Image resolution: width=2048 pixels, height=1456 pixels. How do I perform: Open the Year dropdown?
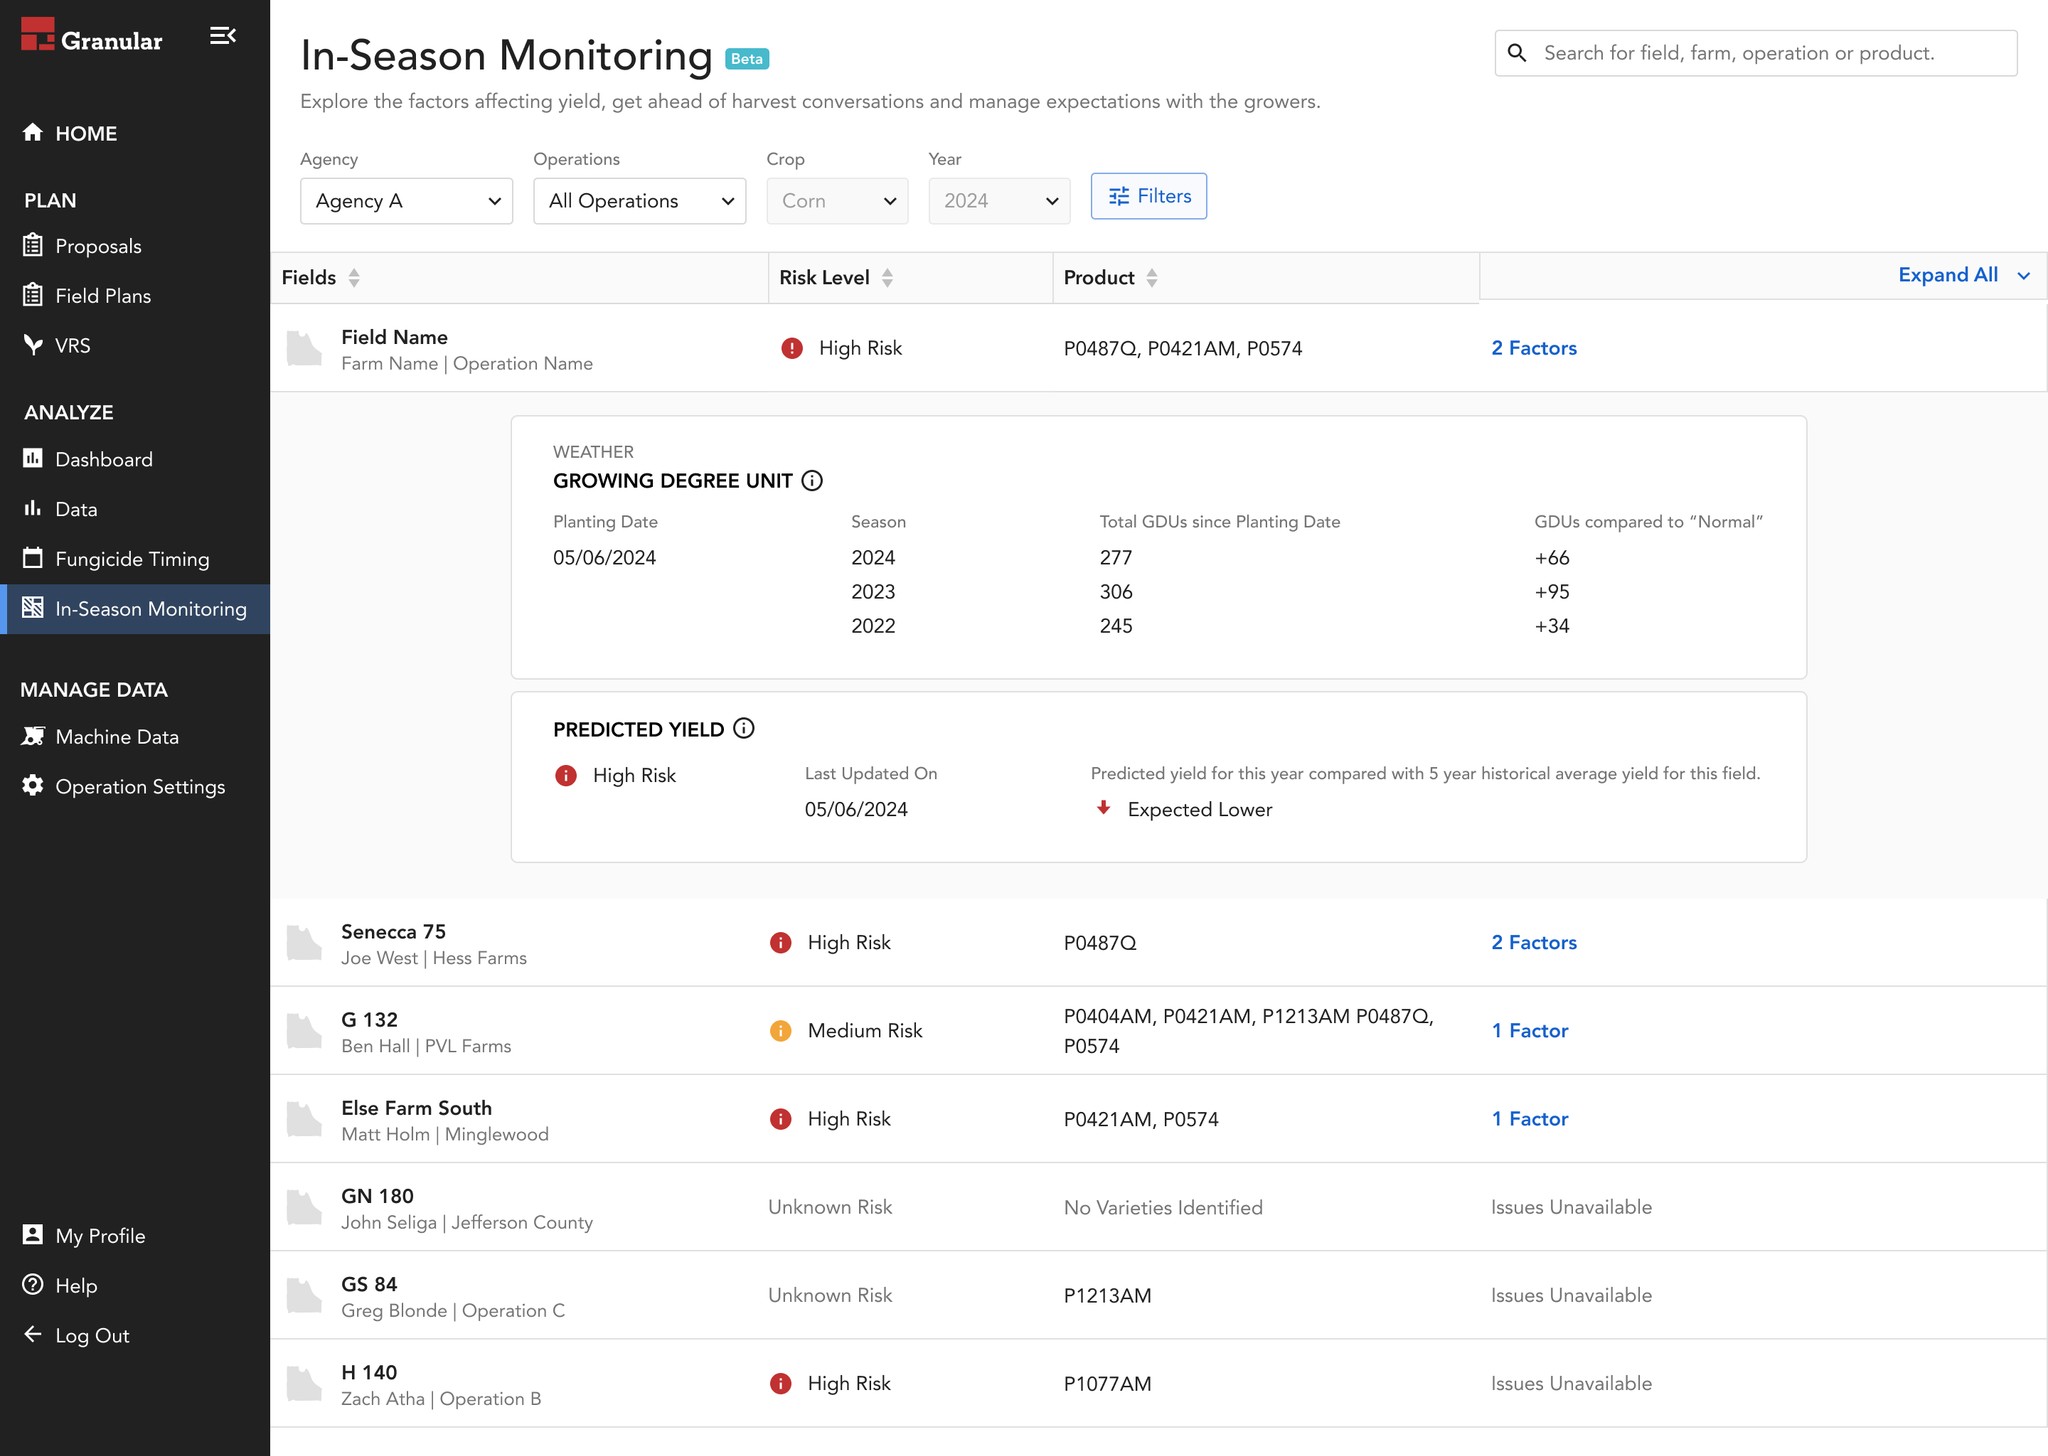coord(1000,201)
